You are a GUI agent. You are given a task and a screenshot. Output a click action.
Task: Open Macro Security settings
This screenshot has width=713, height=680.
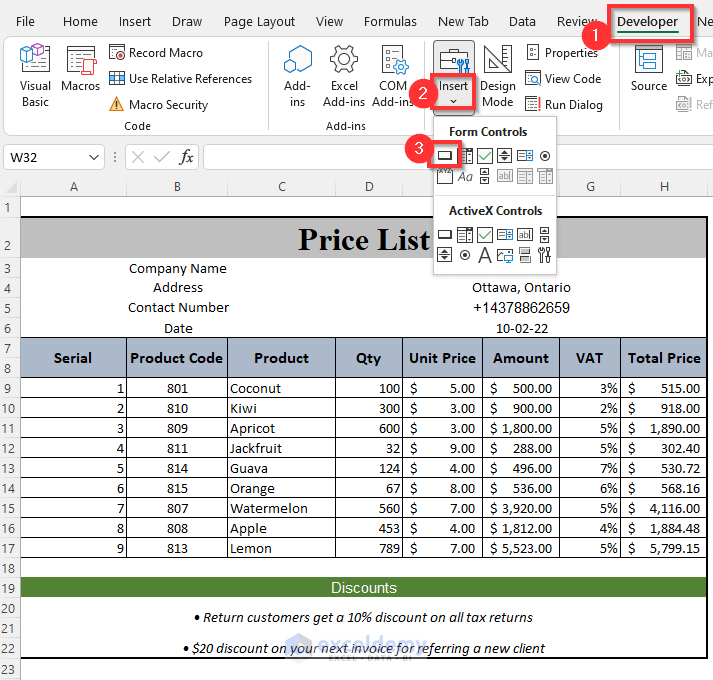pyautogui.click(x=159, y=105)
